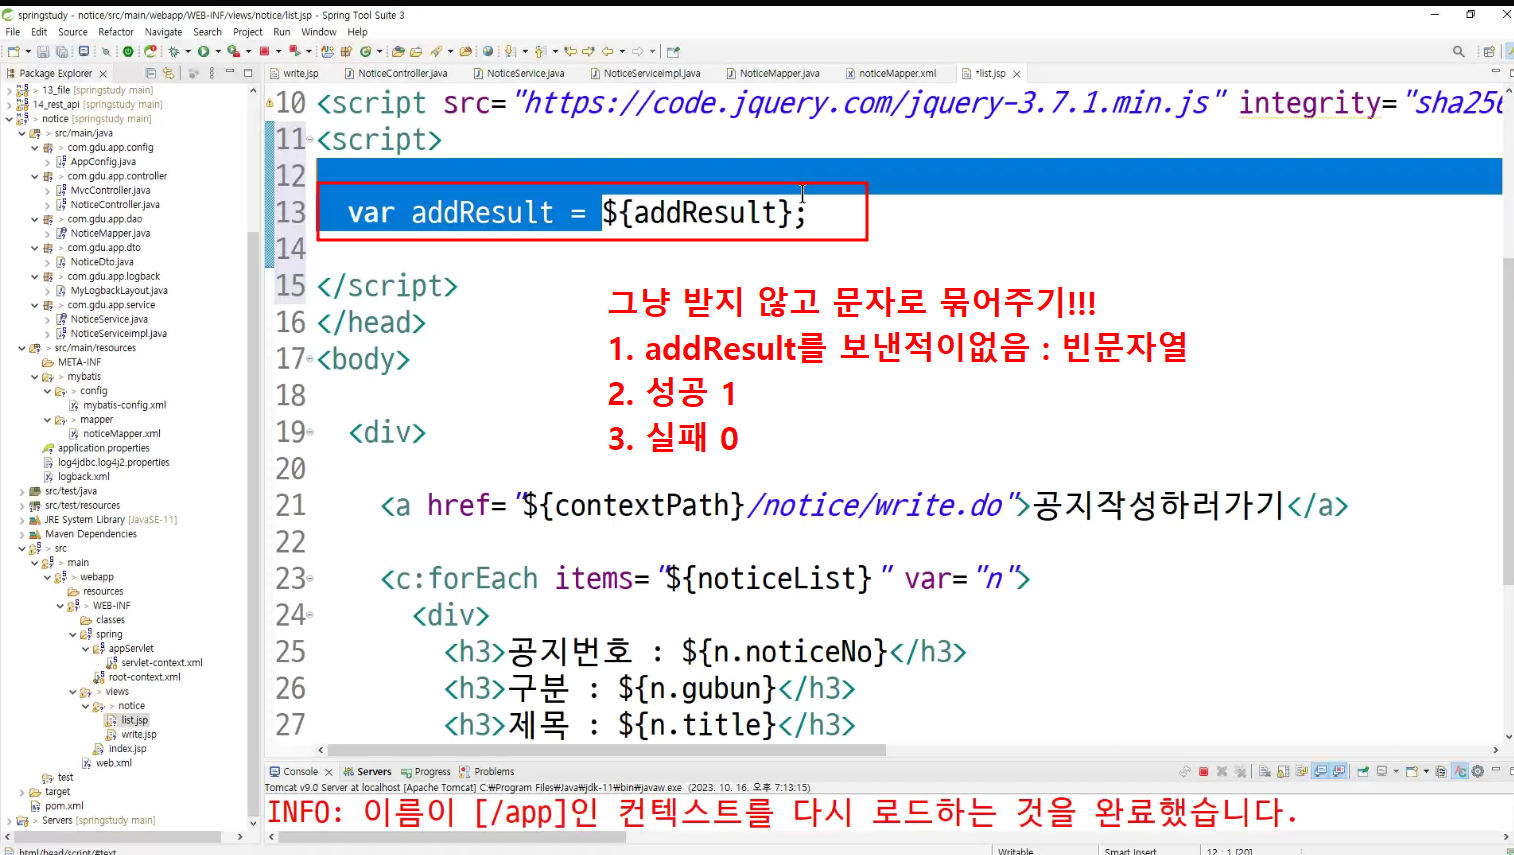Image resolution: width=1514 pixels, height=855 pixels.
Task: Toggle Word Wrap in Console toolbar
Action: (x=1301, y=772)
